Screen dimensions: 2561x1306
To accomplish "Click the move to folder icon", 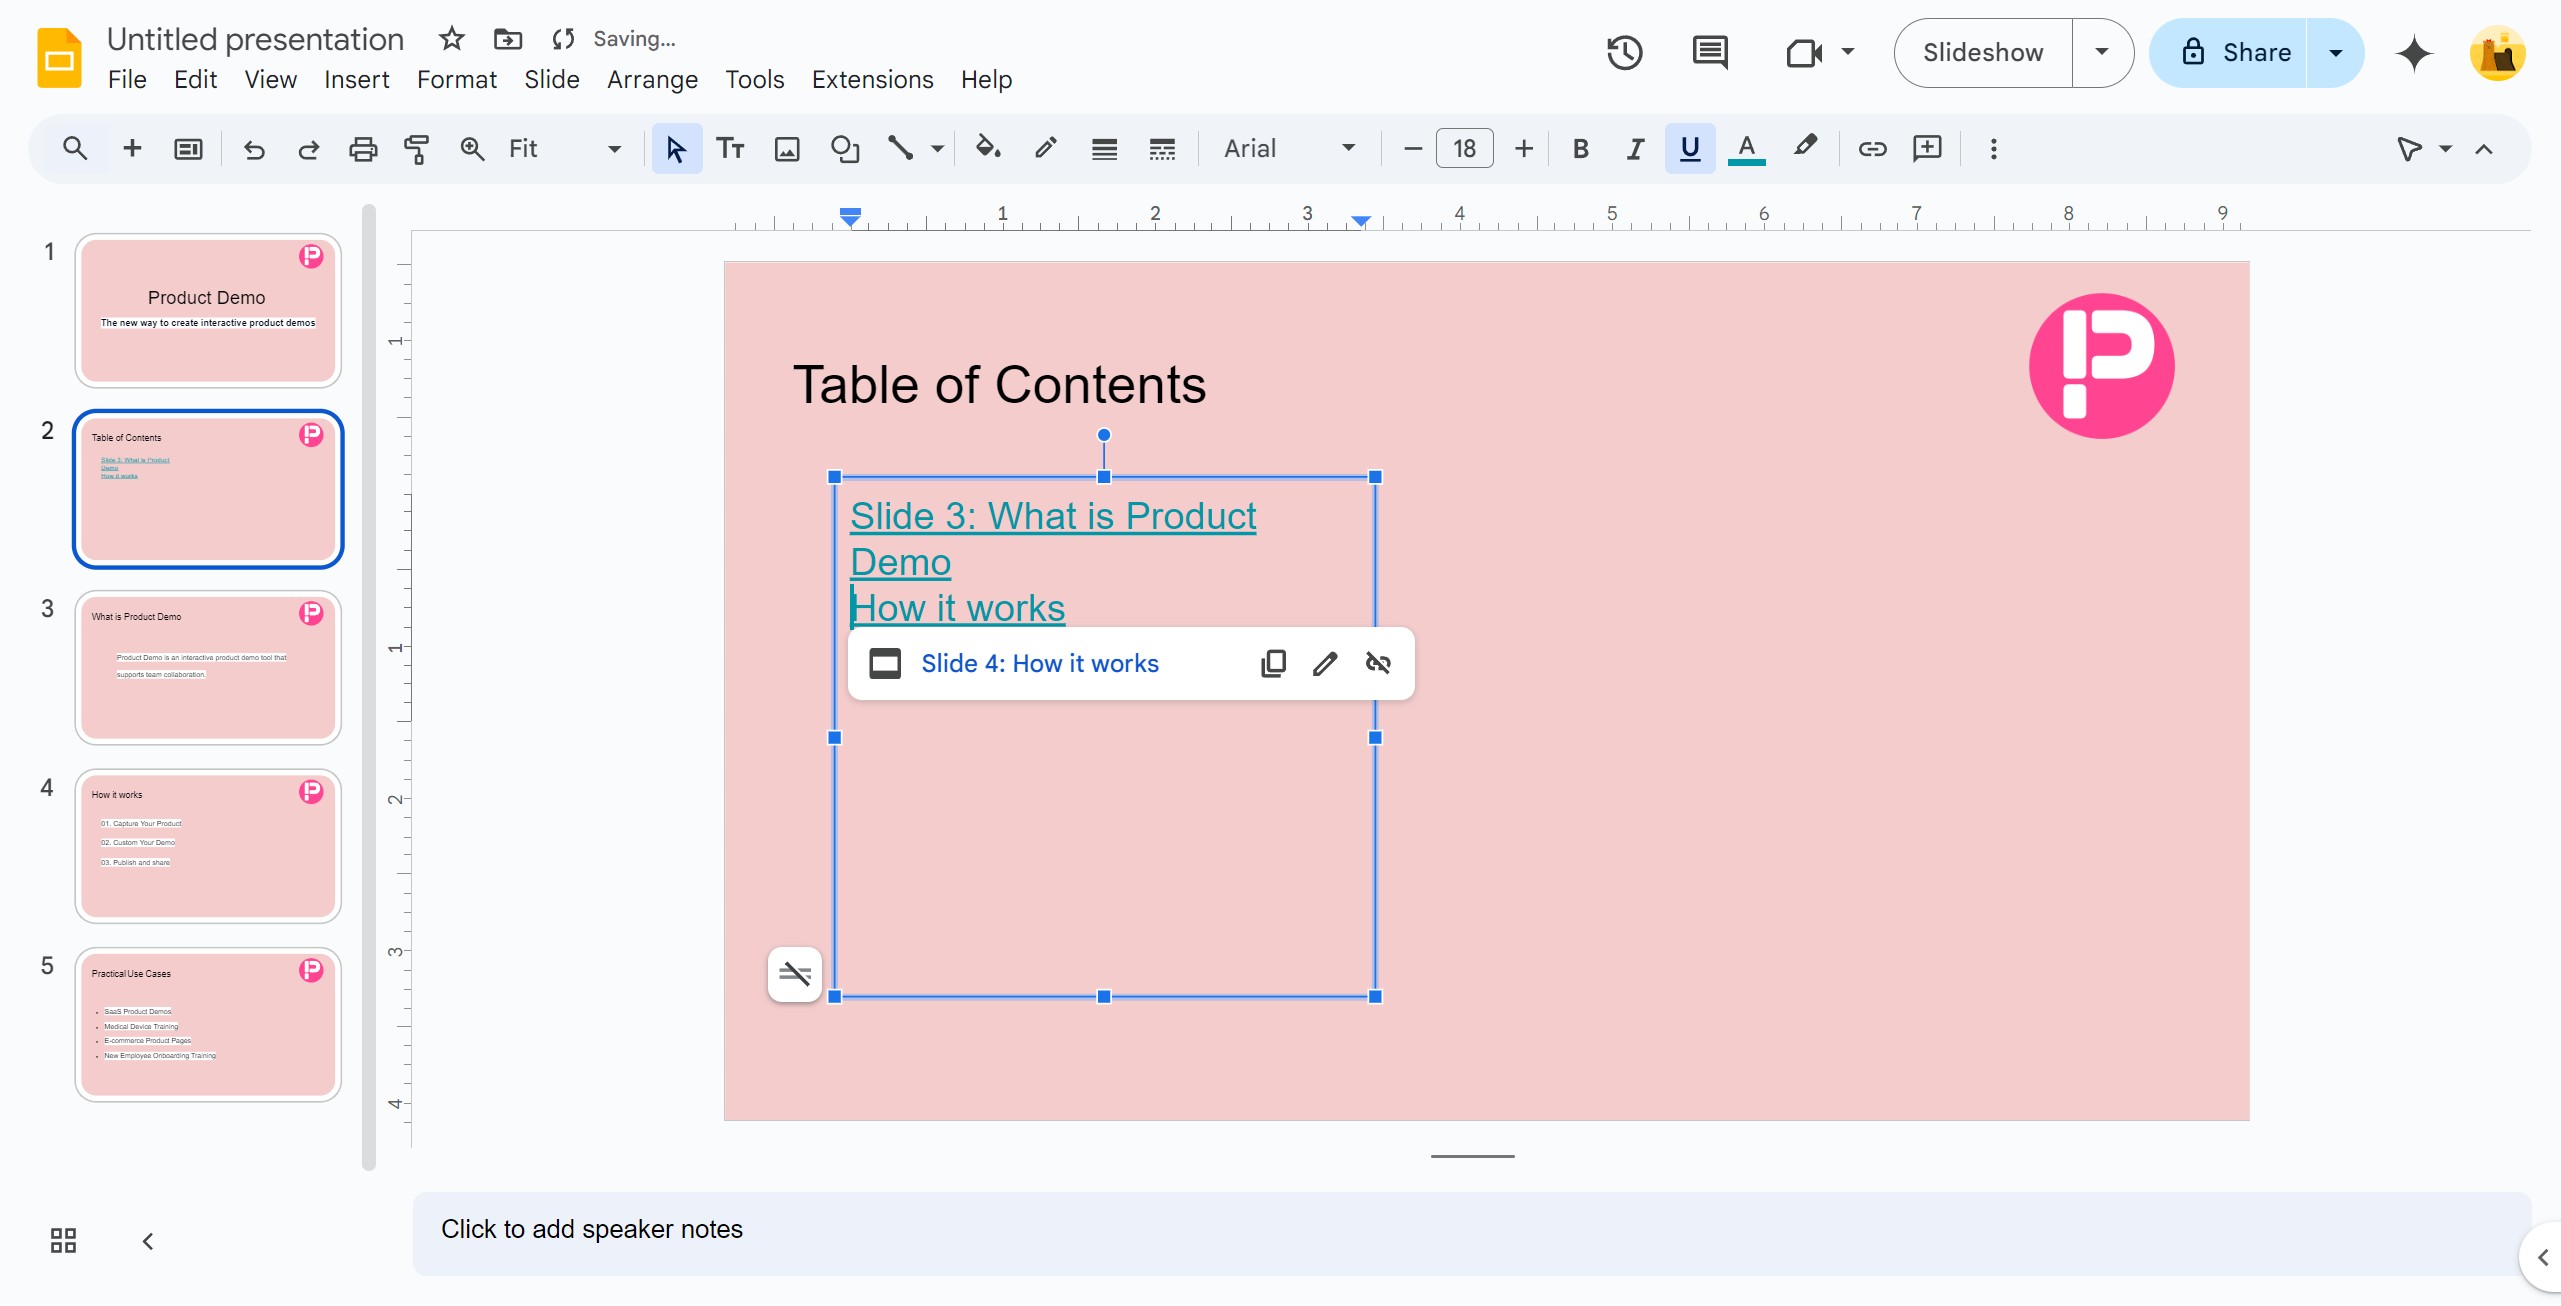I will click(x=508, y=39).
